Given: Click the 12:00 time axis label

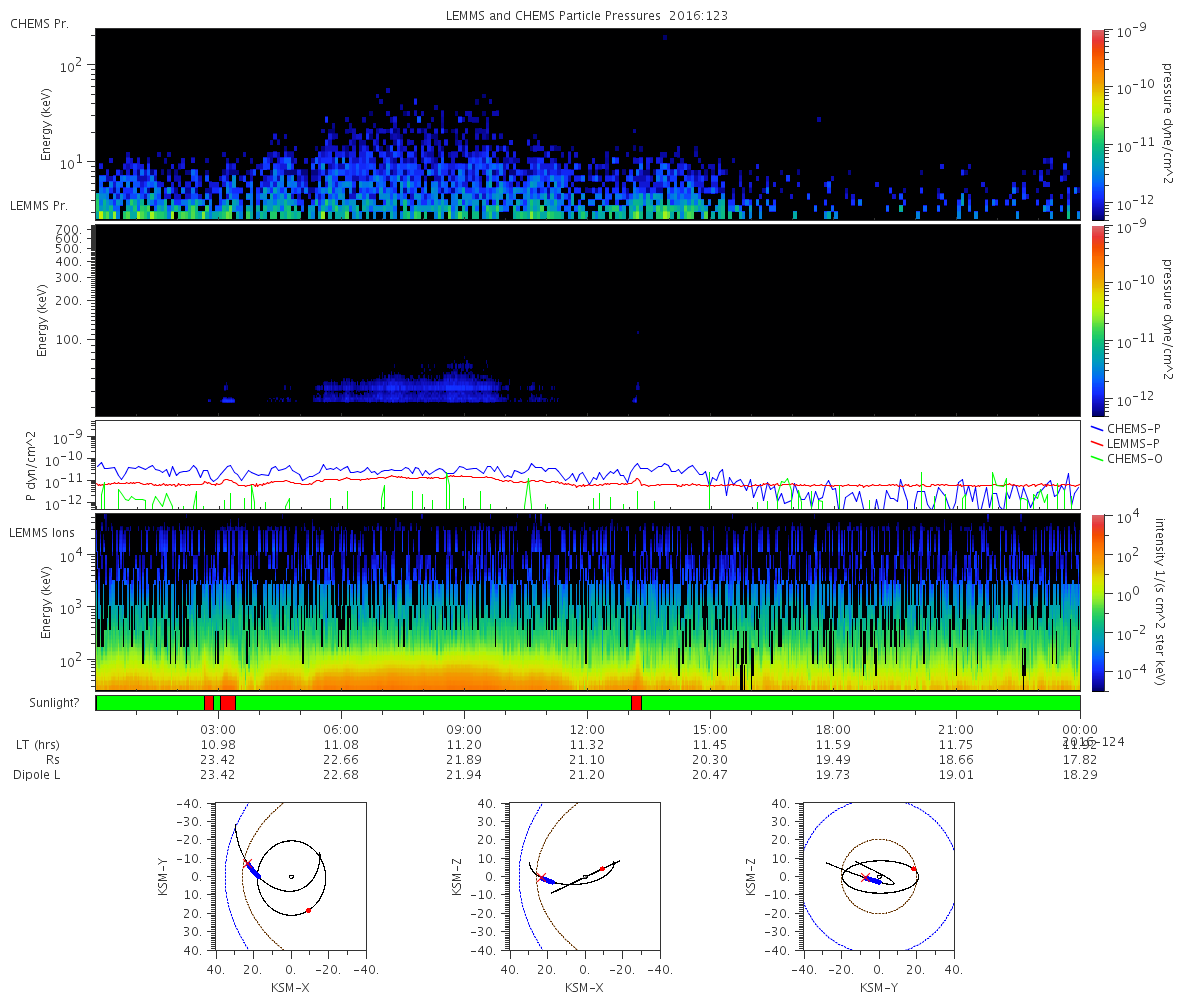Looking at the screenshot, I should (587, 729).
